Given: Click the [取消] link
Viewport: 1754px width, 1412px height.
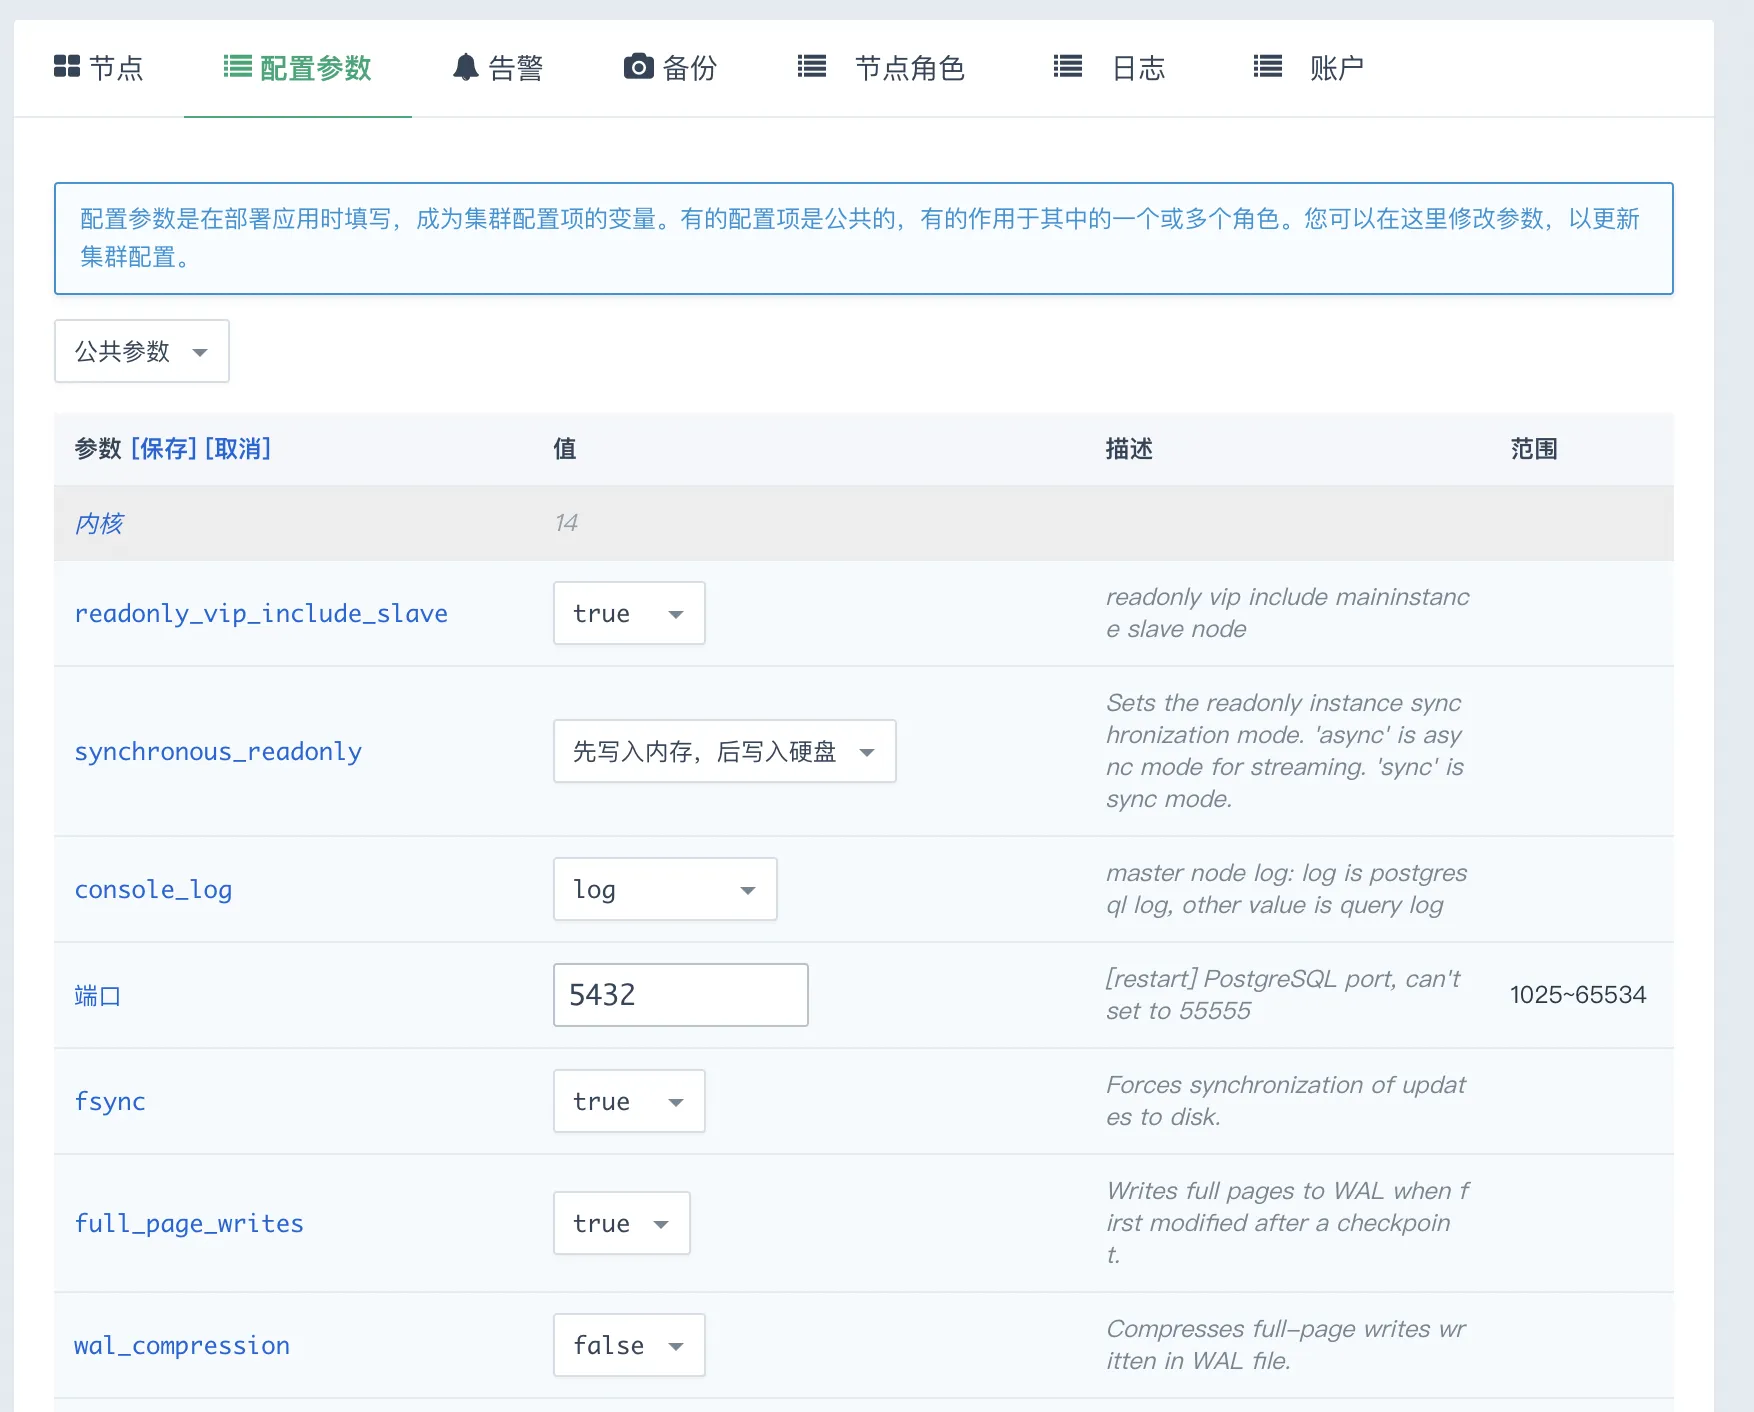Looking at the screenshot, I should (238, 449).
